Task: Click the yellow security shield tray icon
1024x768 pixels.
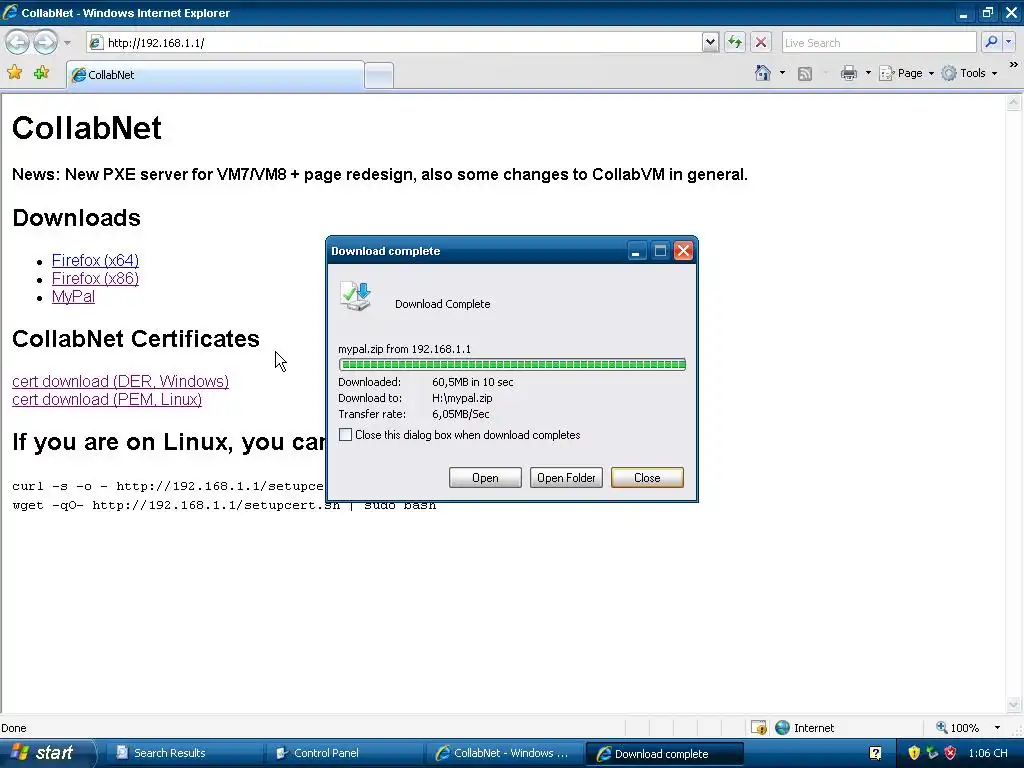Action: [914, 753]
